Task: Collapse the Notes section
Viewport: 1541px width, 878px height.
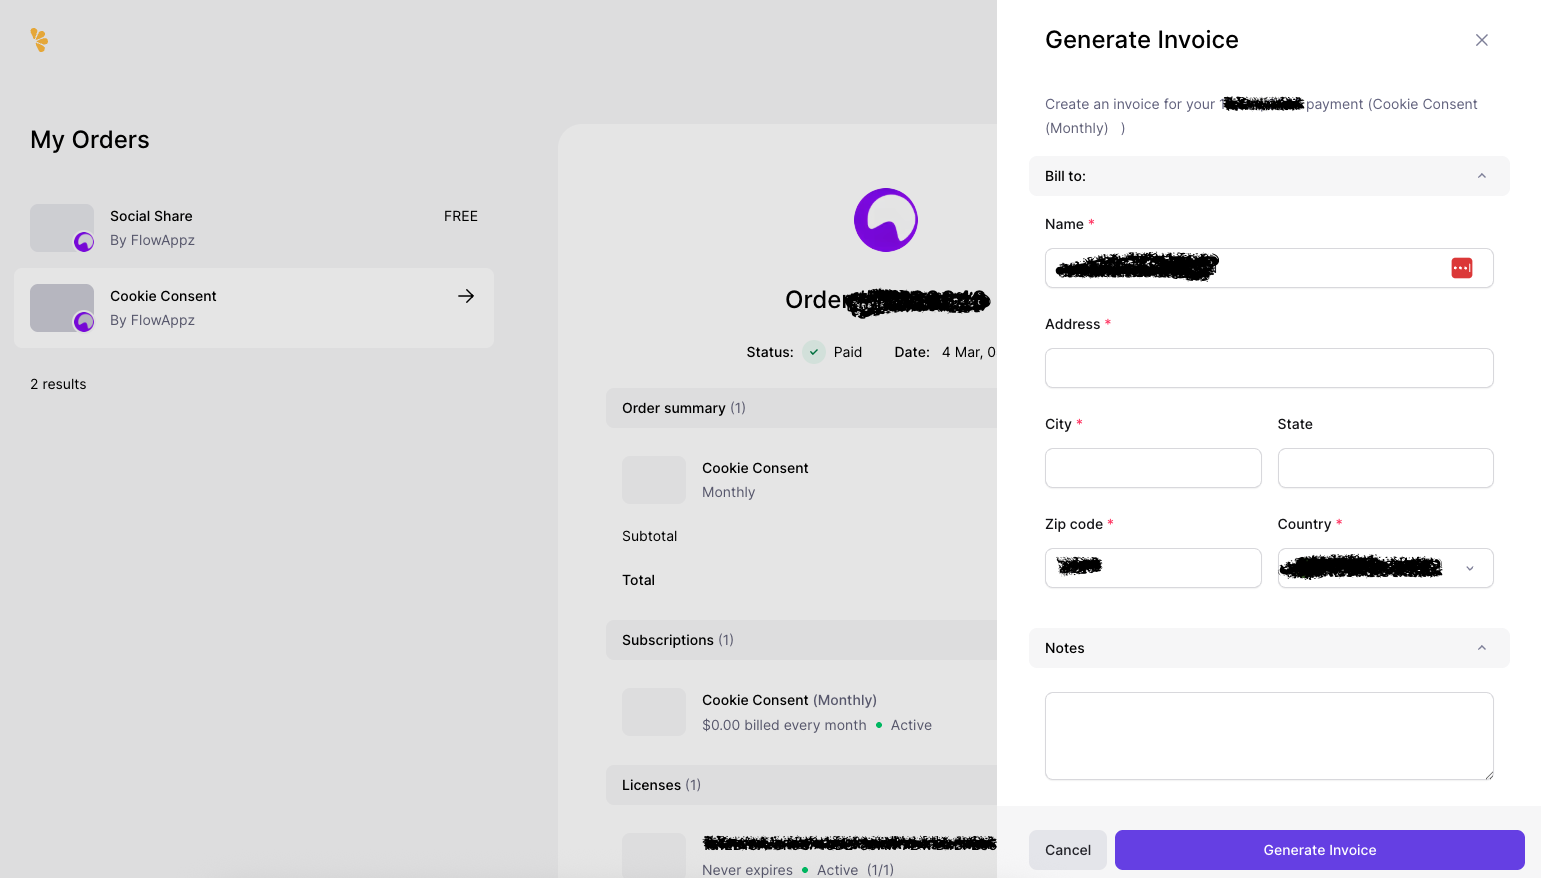Action: 1481,648
